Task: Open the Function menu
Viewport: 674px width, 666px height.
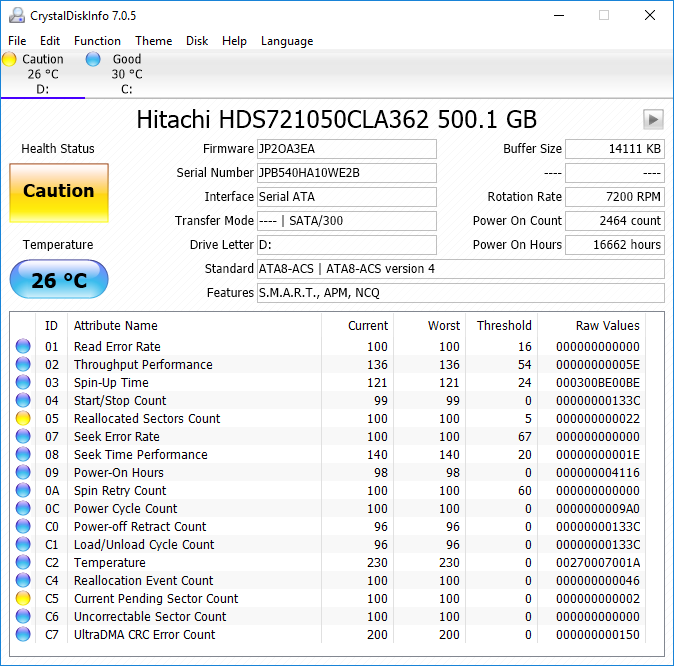Action: pos(98,41)
